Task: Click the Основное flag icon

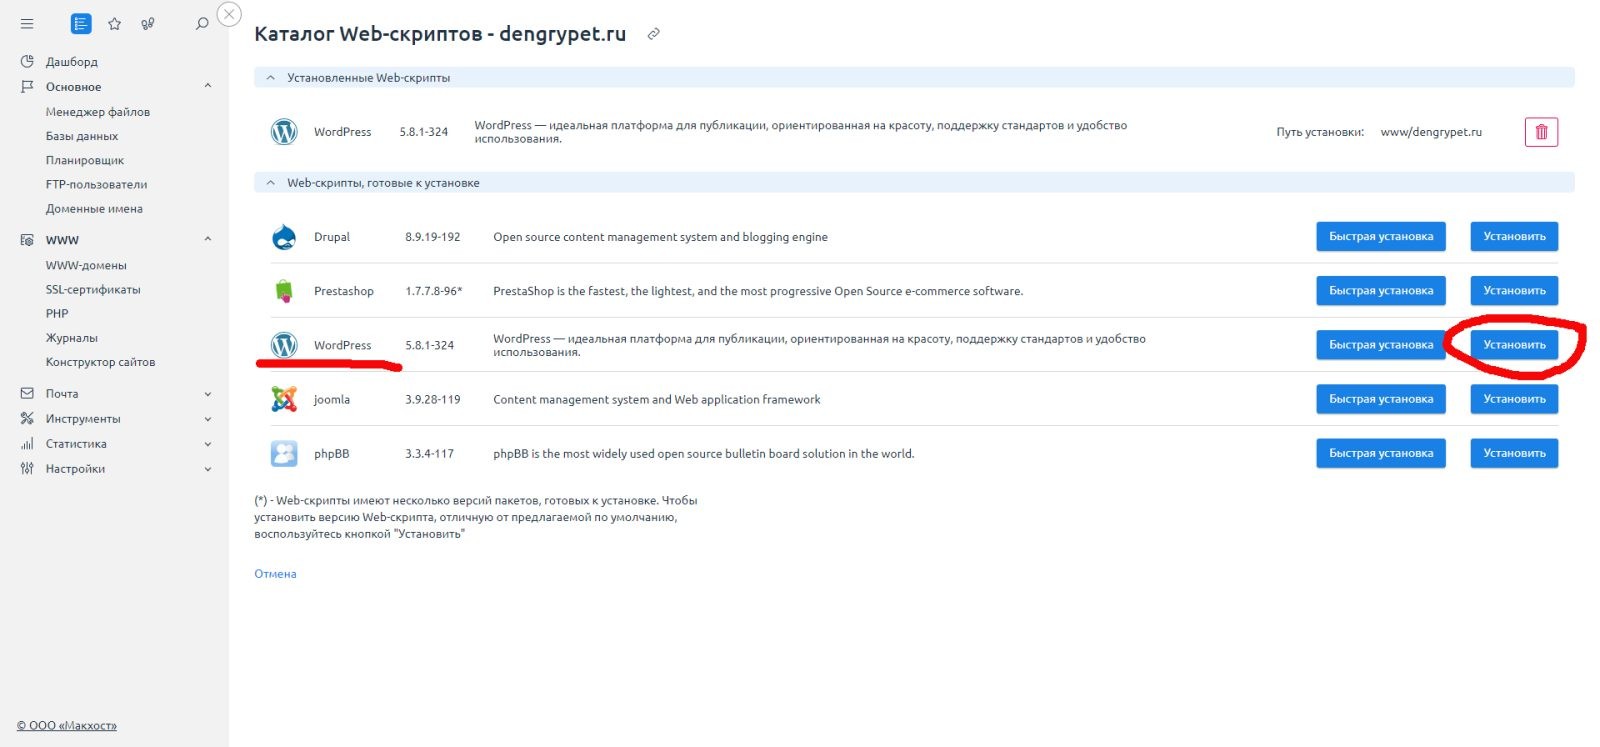Action: pyautogui.click(x=27, y=86)
